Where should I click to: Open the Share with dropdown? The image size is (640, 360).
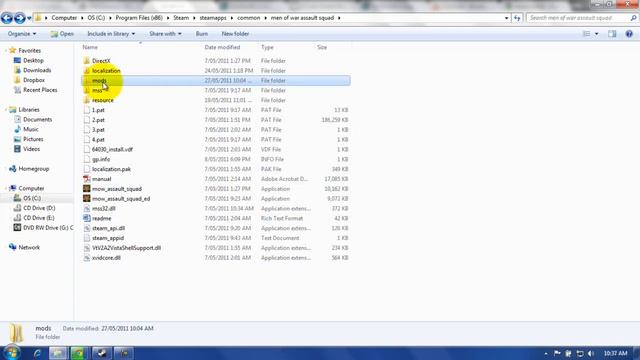pos(165,34)
